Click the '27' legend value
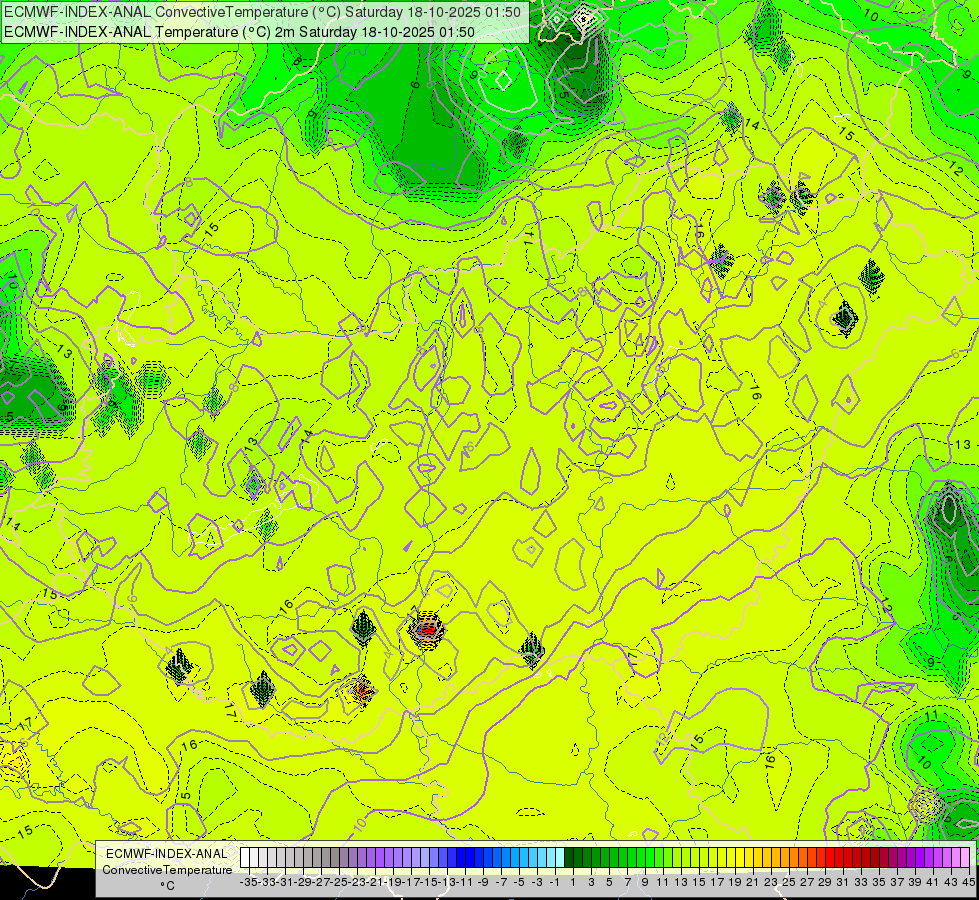Screen dimensions: 979x900 tap(807, 882)
